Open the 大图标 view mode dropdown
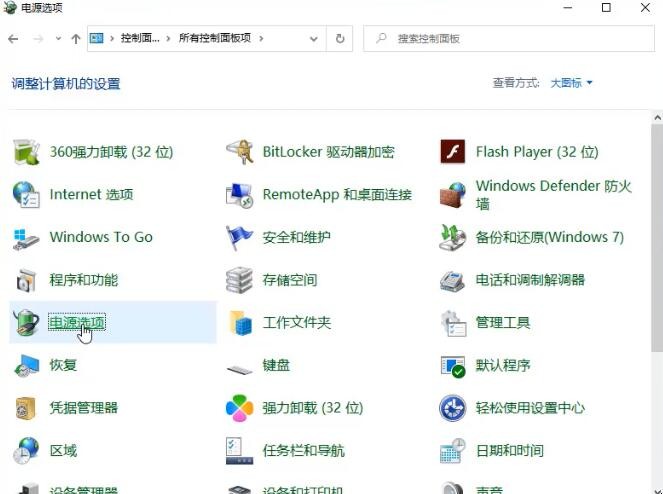 click(x=571, y=83)
